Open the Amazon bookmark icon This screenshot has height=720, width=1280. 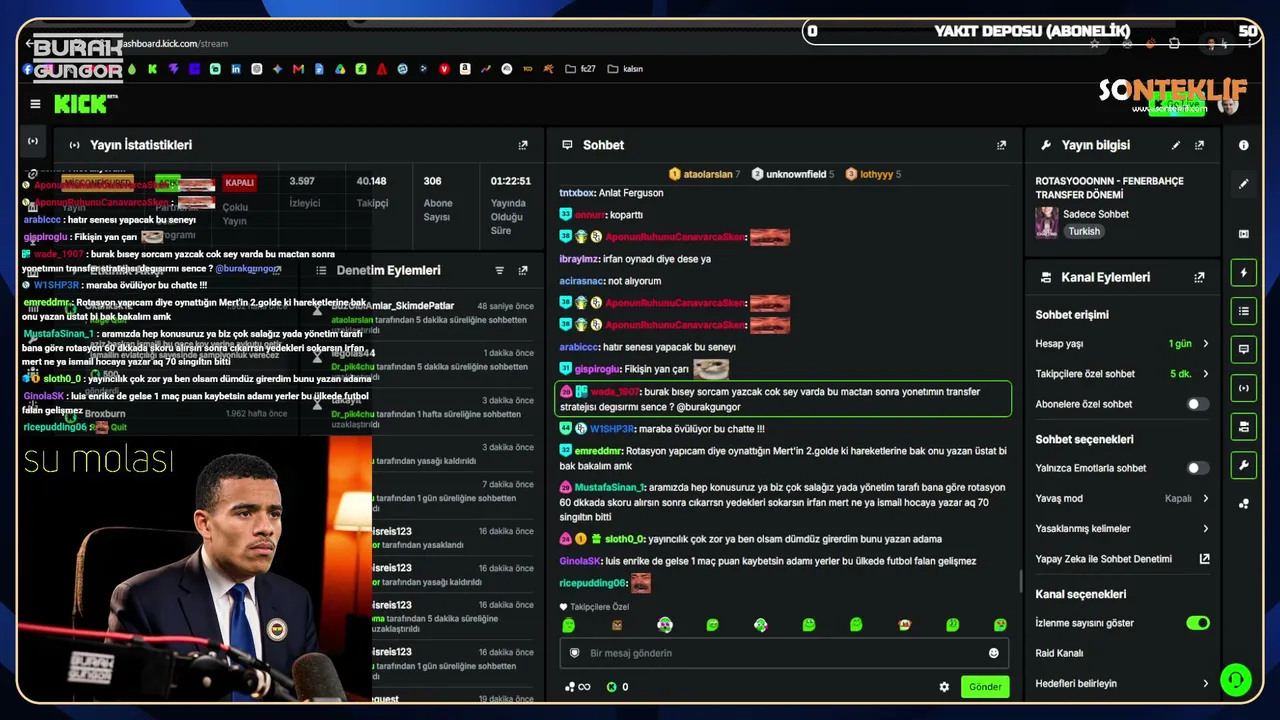(465, 69)
